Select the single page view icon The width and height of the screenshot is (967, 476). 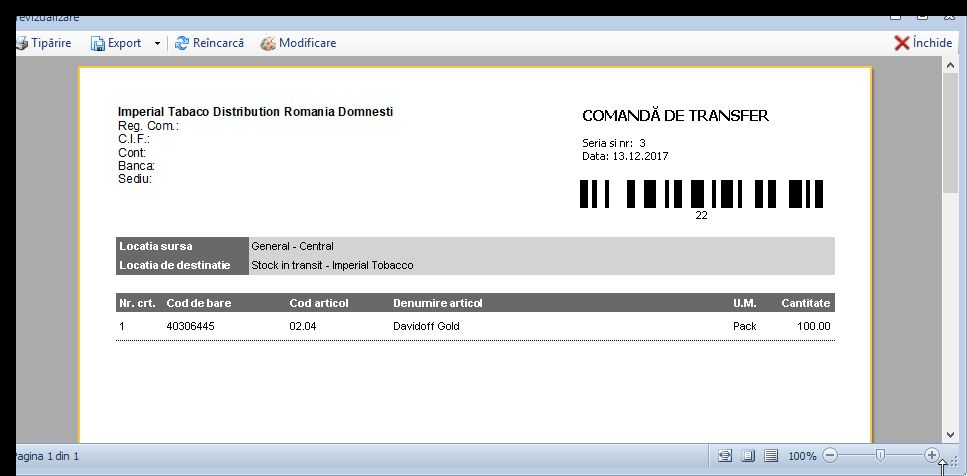click(747, 456)
